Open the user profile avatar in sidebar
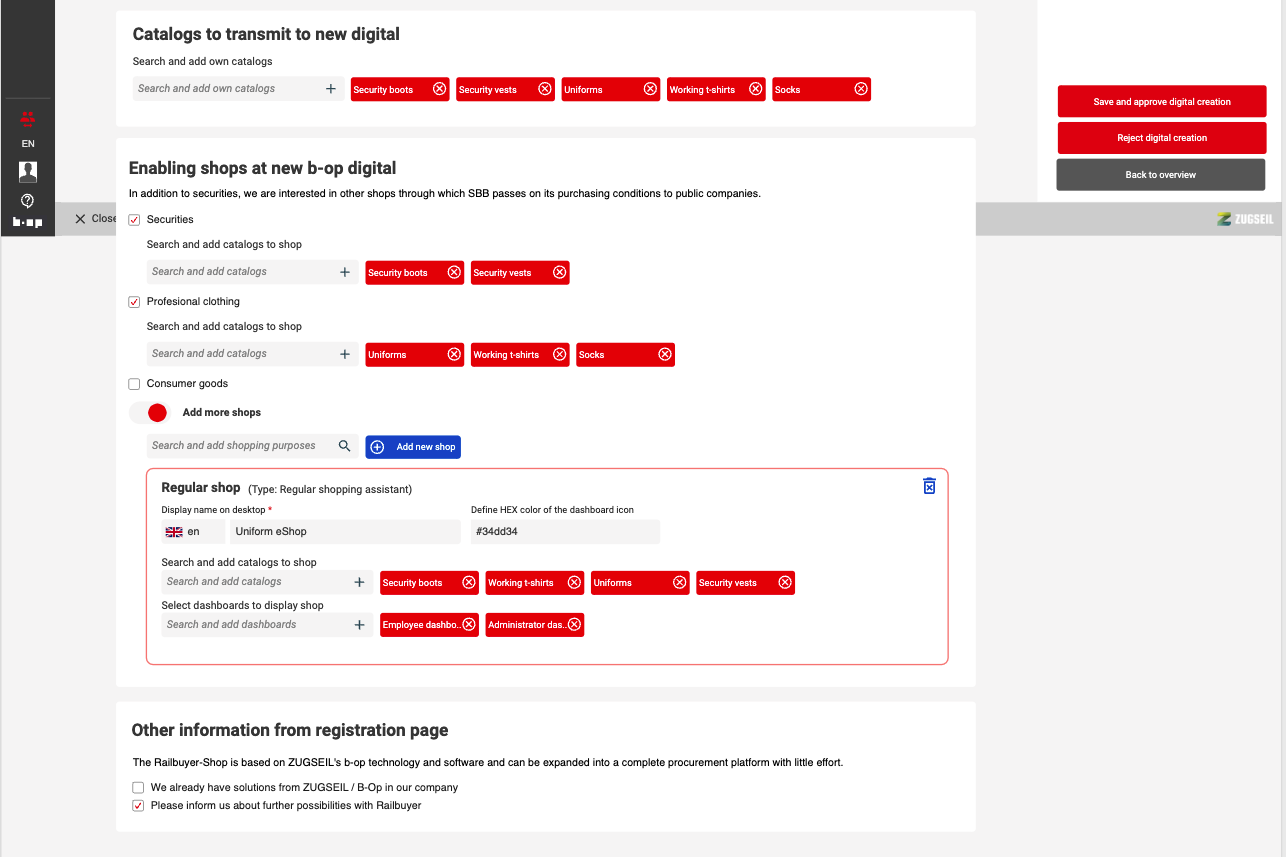1286x857 pixels. point(28,171)
